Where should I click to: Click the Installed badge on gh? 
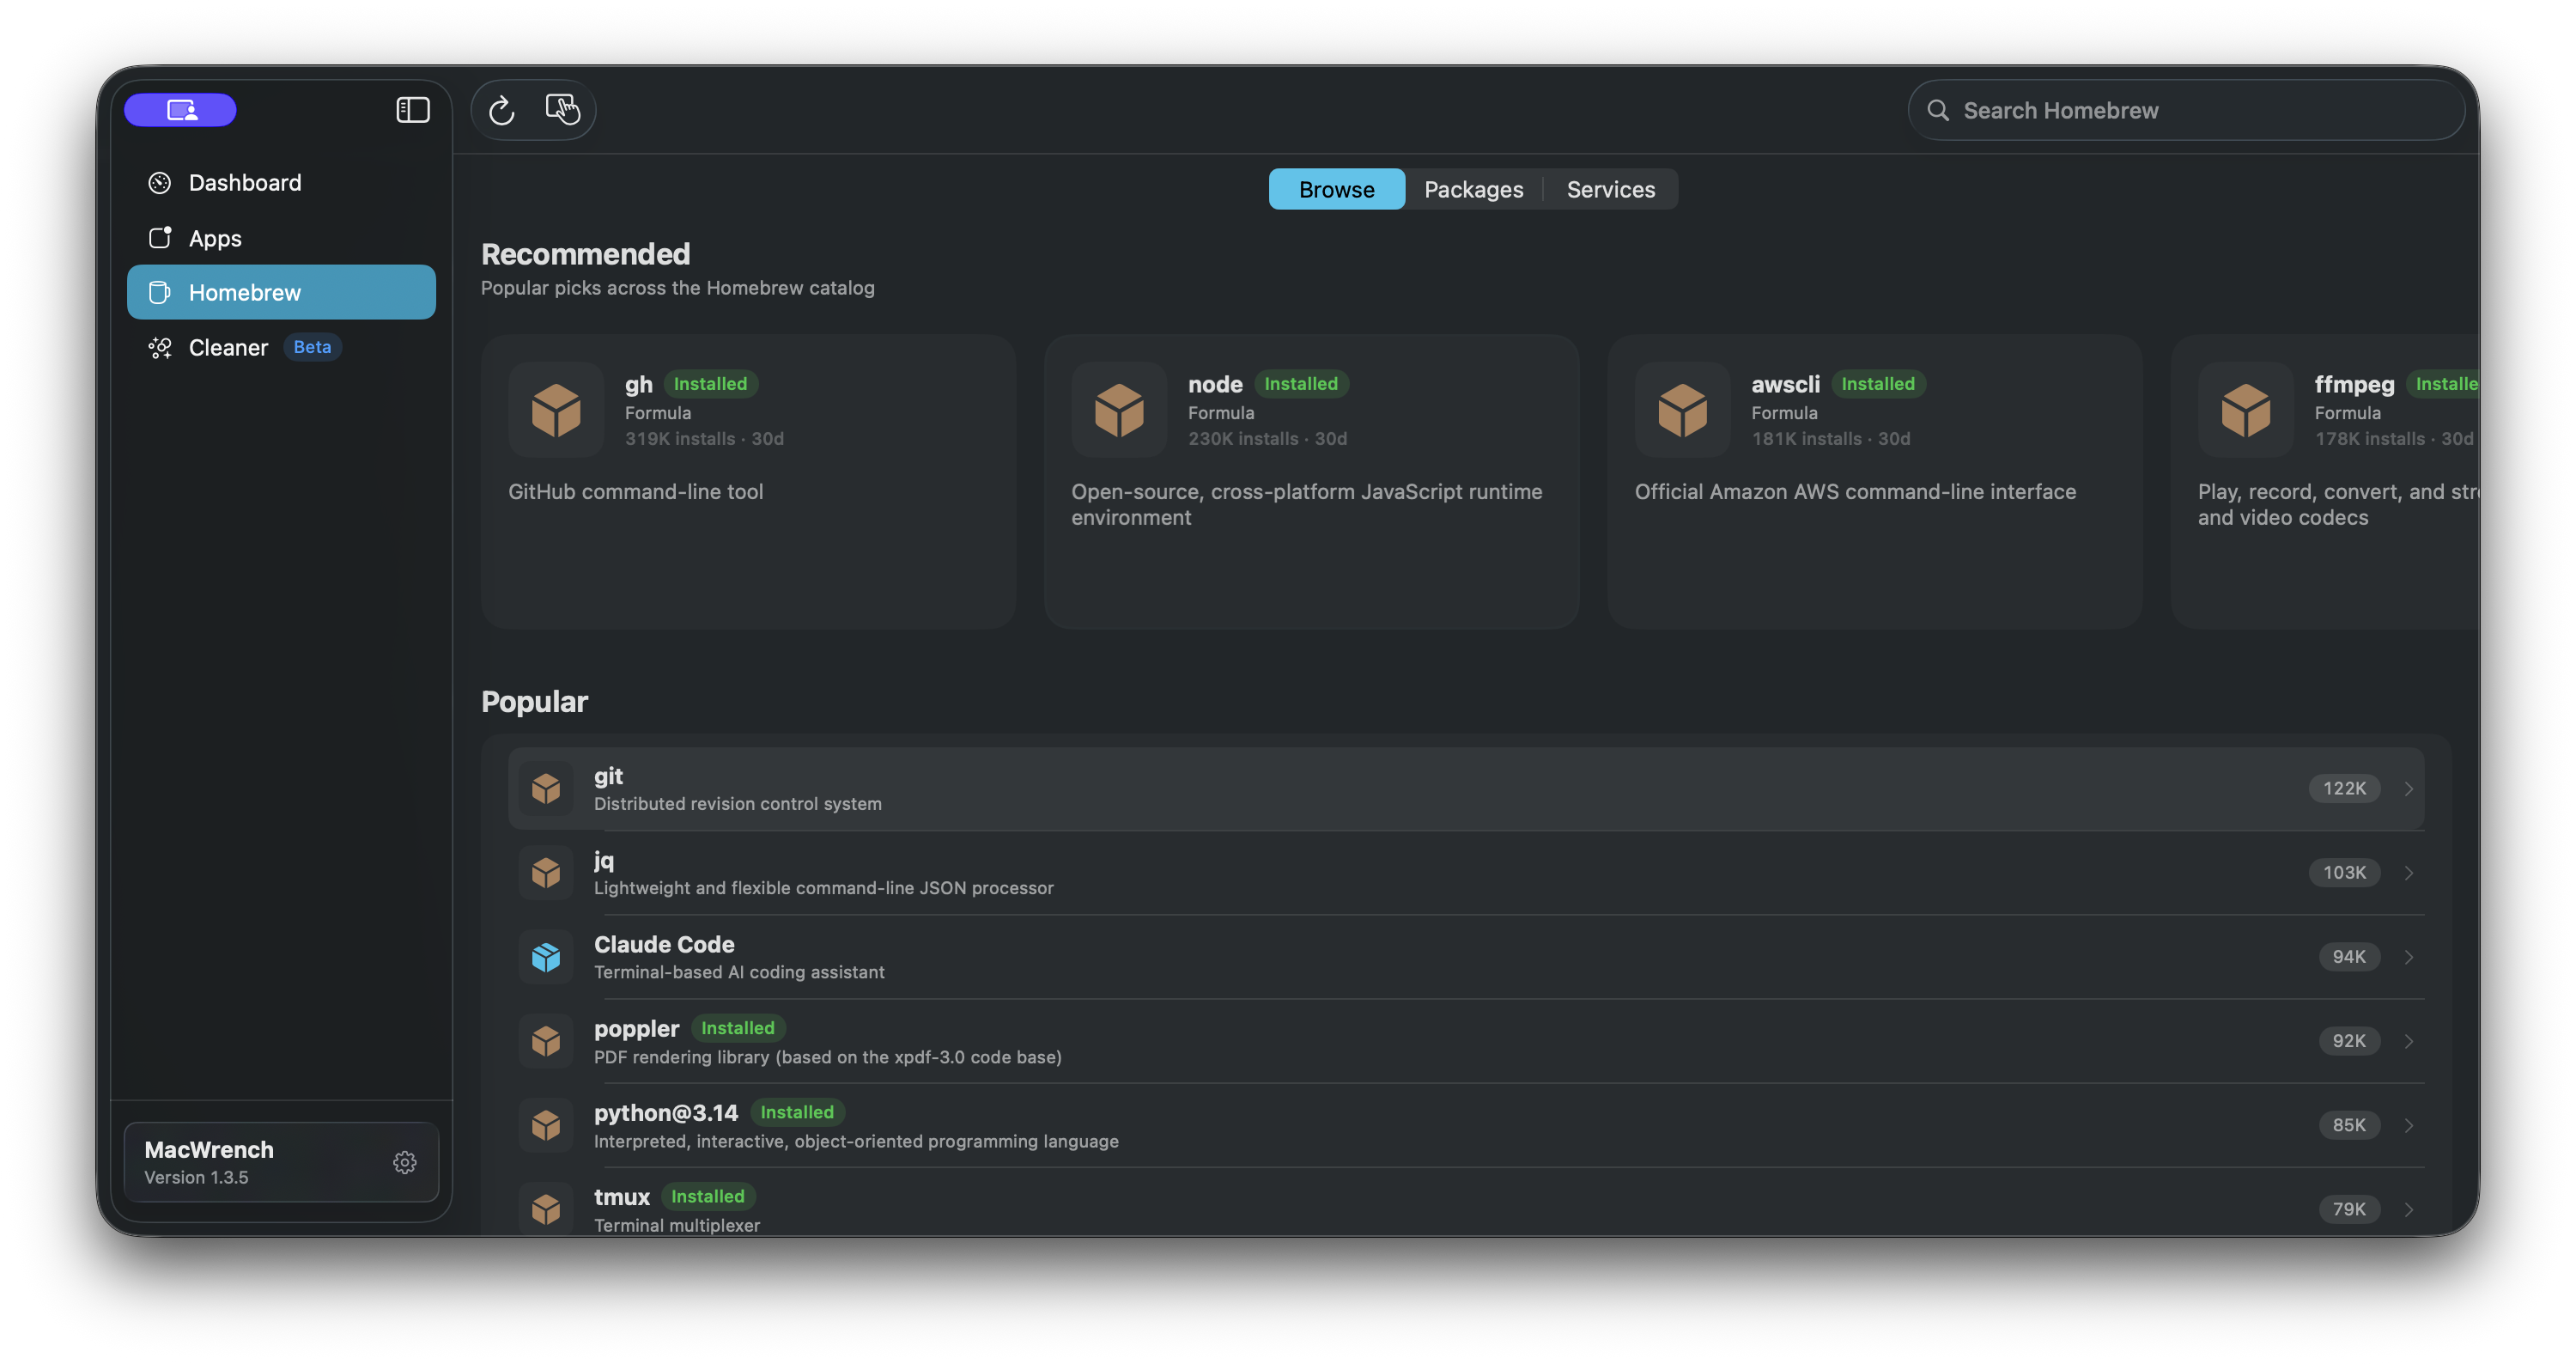click(x=710, y=384)
